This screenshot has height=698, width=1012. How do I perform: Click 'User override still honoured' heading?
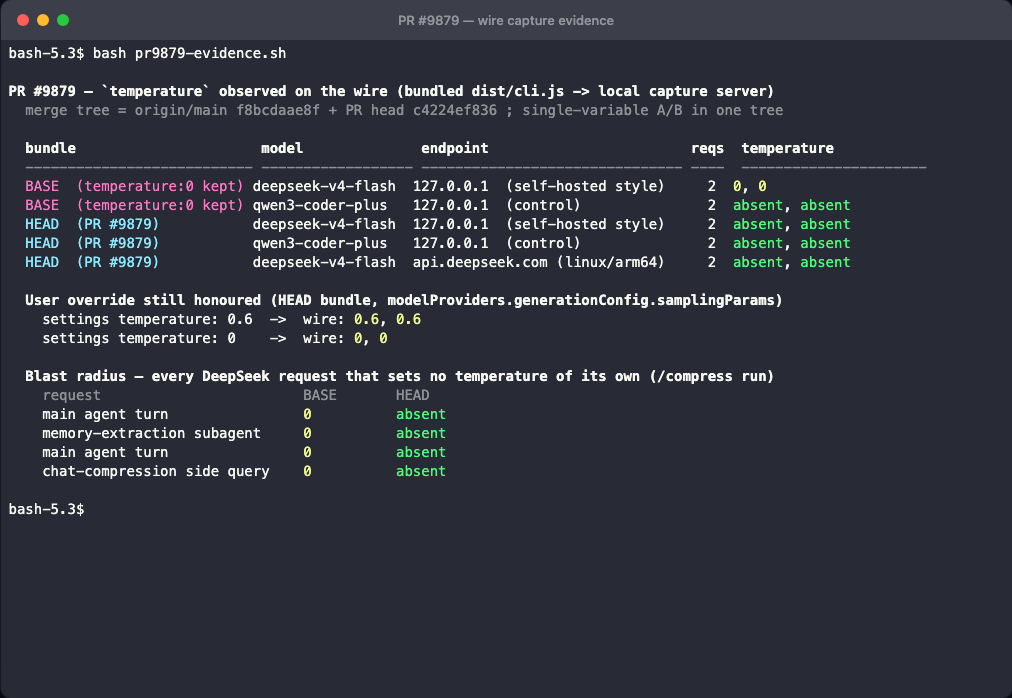(143, 300)
